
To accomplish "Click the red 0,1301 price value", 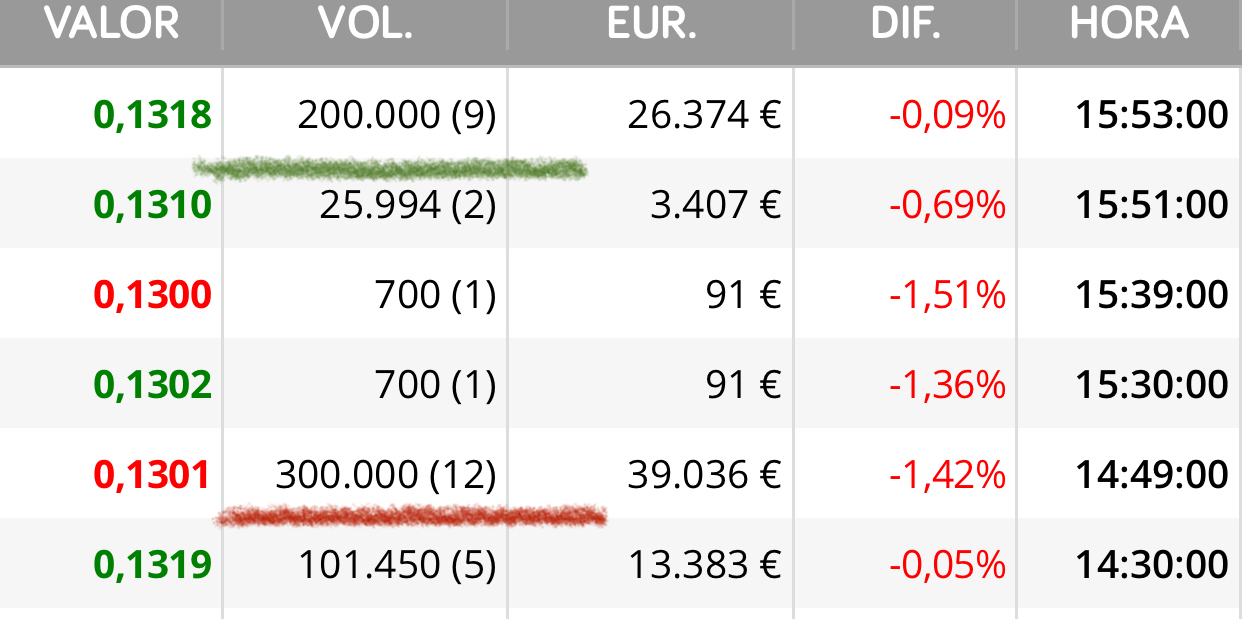I will coord(153,475).
